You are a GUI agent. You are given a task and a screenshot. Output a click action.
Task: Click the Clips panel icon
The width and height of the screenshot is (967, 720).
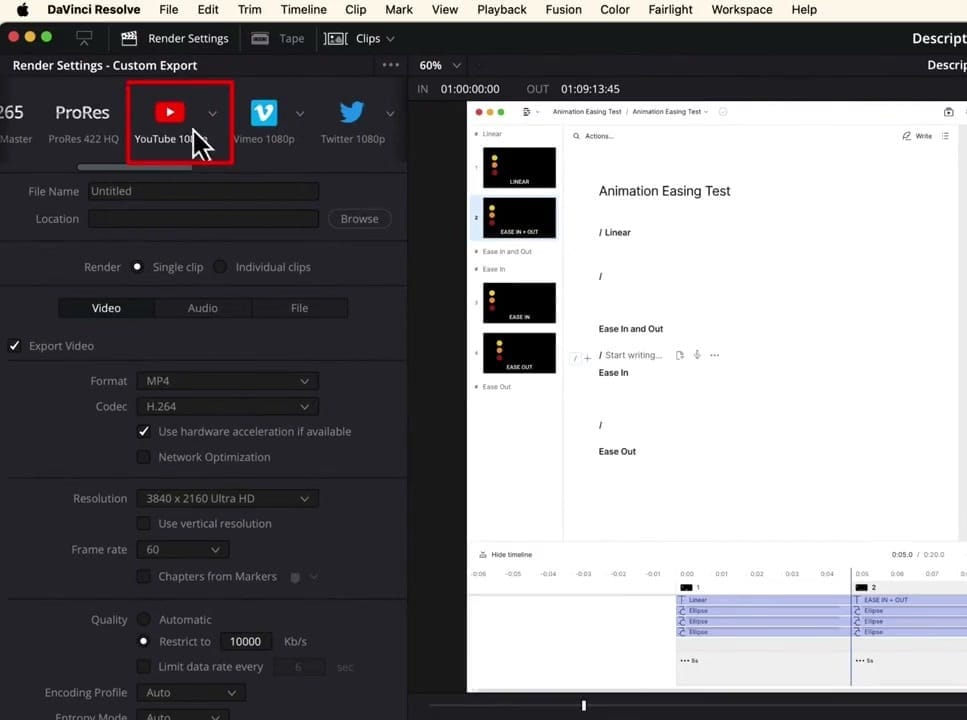[335, 38]
